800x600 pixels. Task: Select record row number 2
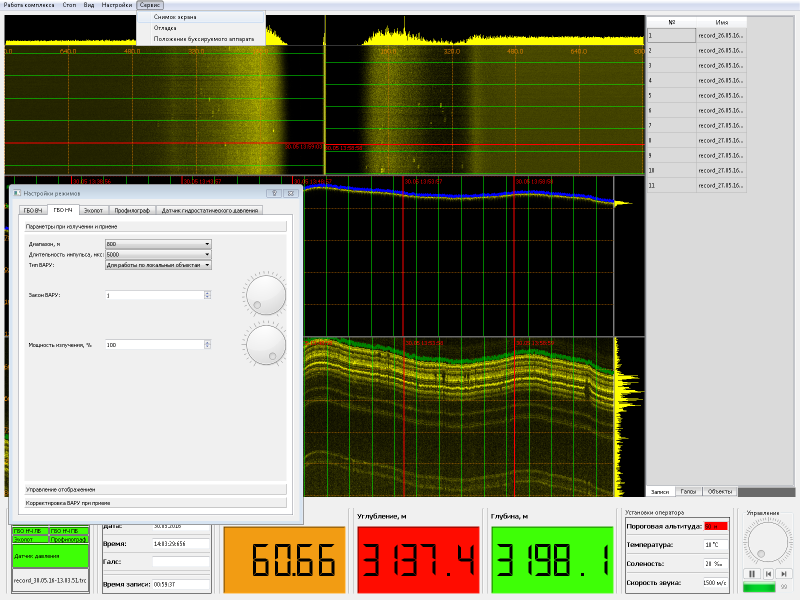[697, 51]
